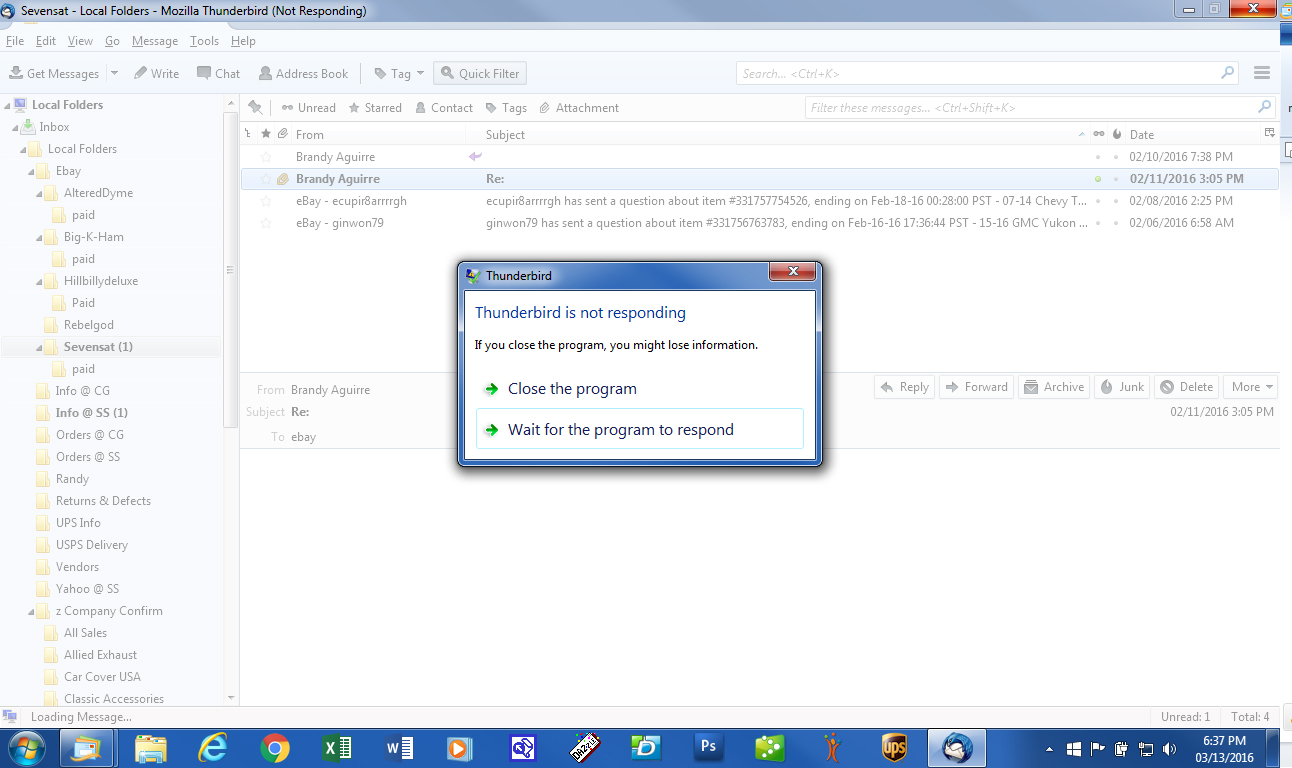
Task: Collapse the Hillbillydeluxe folder
Action: coord(39,281)
